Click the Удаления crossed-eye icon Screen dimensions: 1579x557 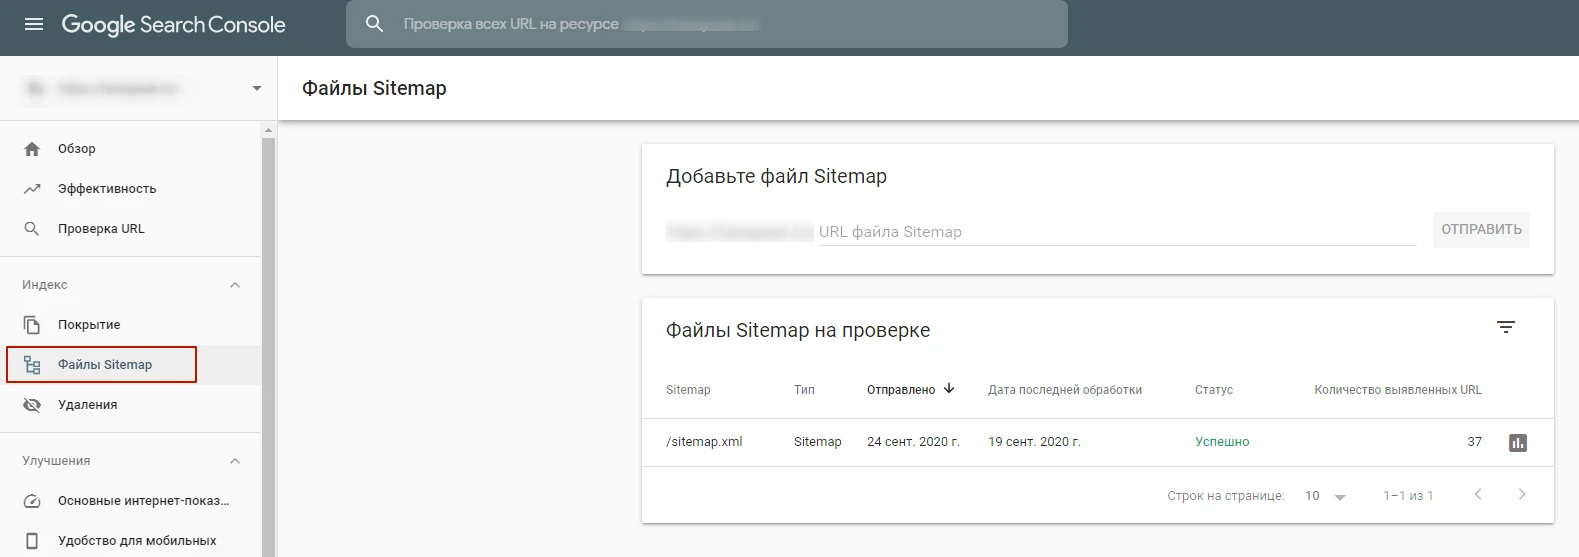pos(32,405)
